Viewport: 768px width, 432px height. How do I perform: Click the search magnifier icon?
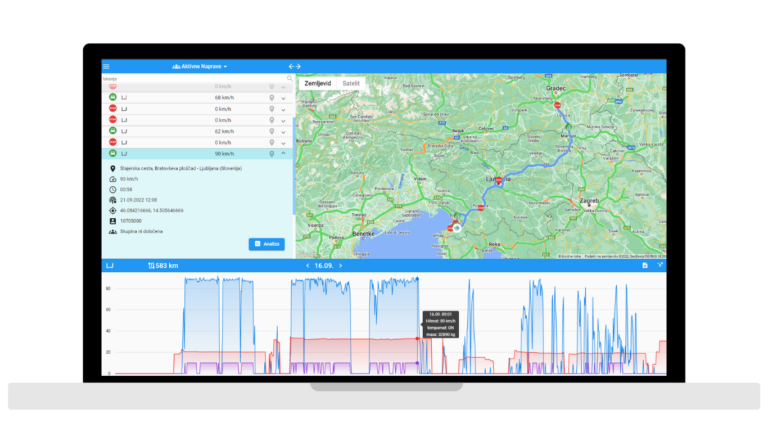[x=290, y=78]
